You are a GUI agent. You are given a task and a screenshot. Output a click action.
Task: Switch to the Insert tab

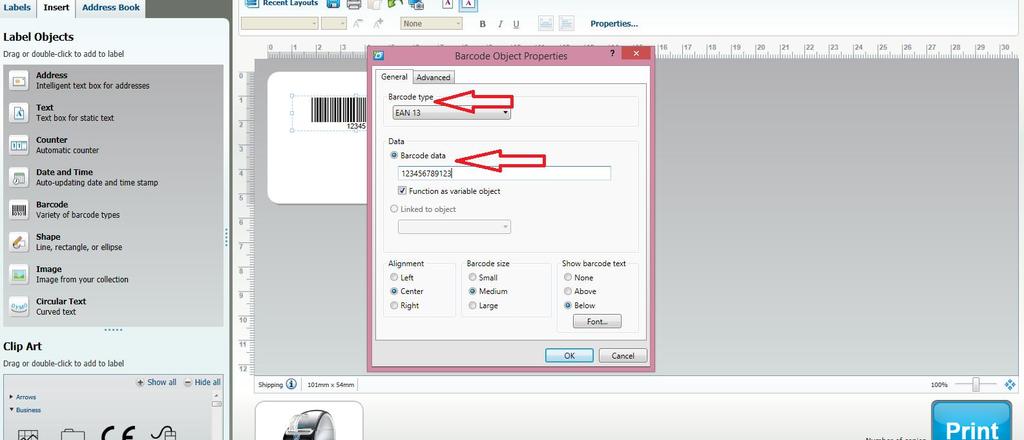coord(56,8)
